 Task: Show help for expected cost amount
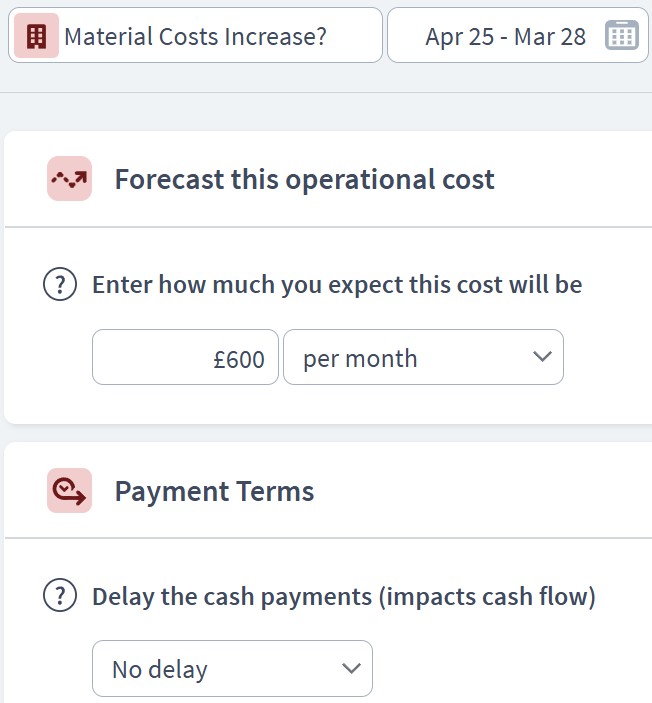coord(60,284)
